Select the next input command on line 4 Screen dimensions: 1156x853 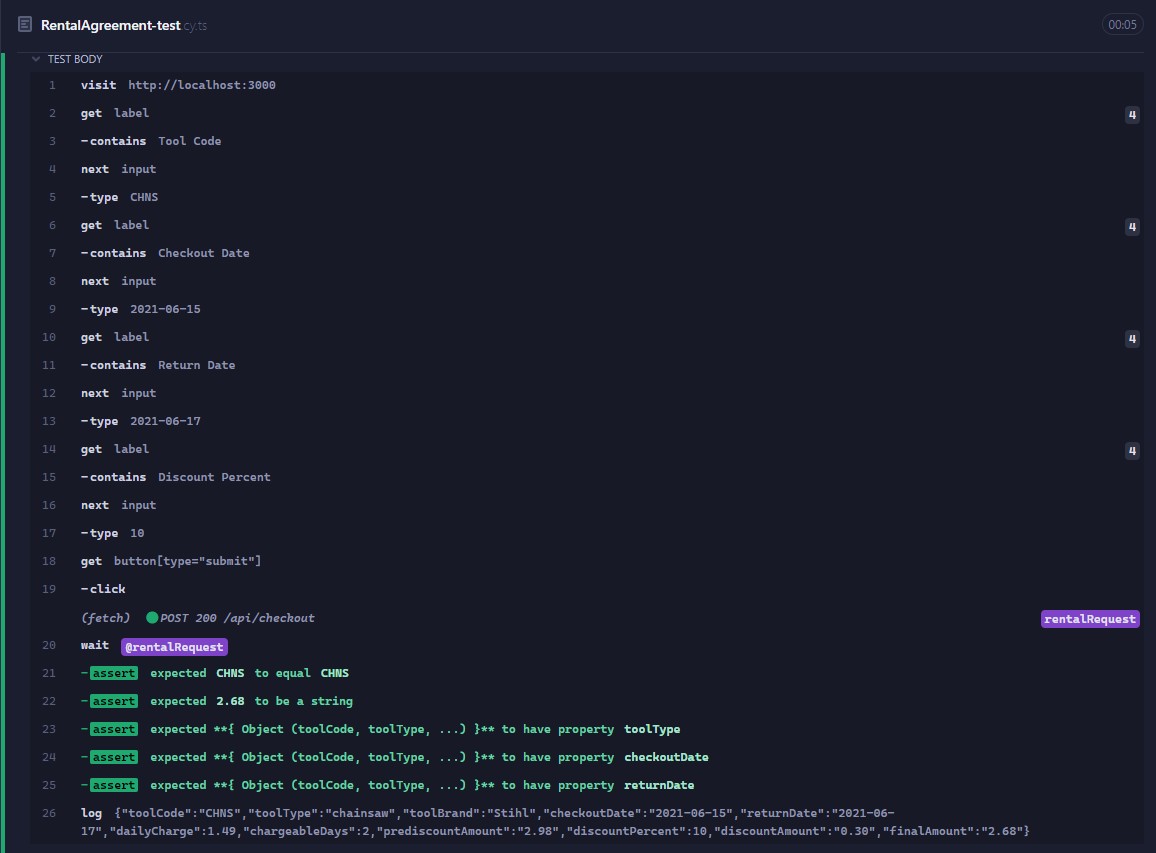tap(587, 170)
